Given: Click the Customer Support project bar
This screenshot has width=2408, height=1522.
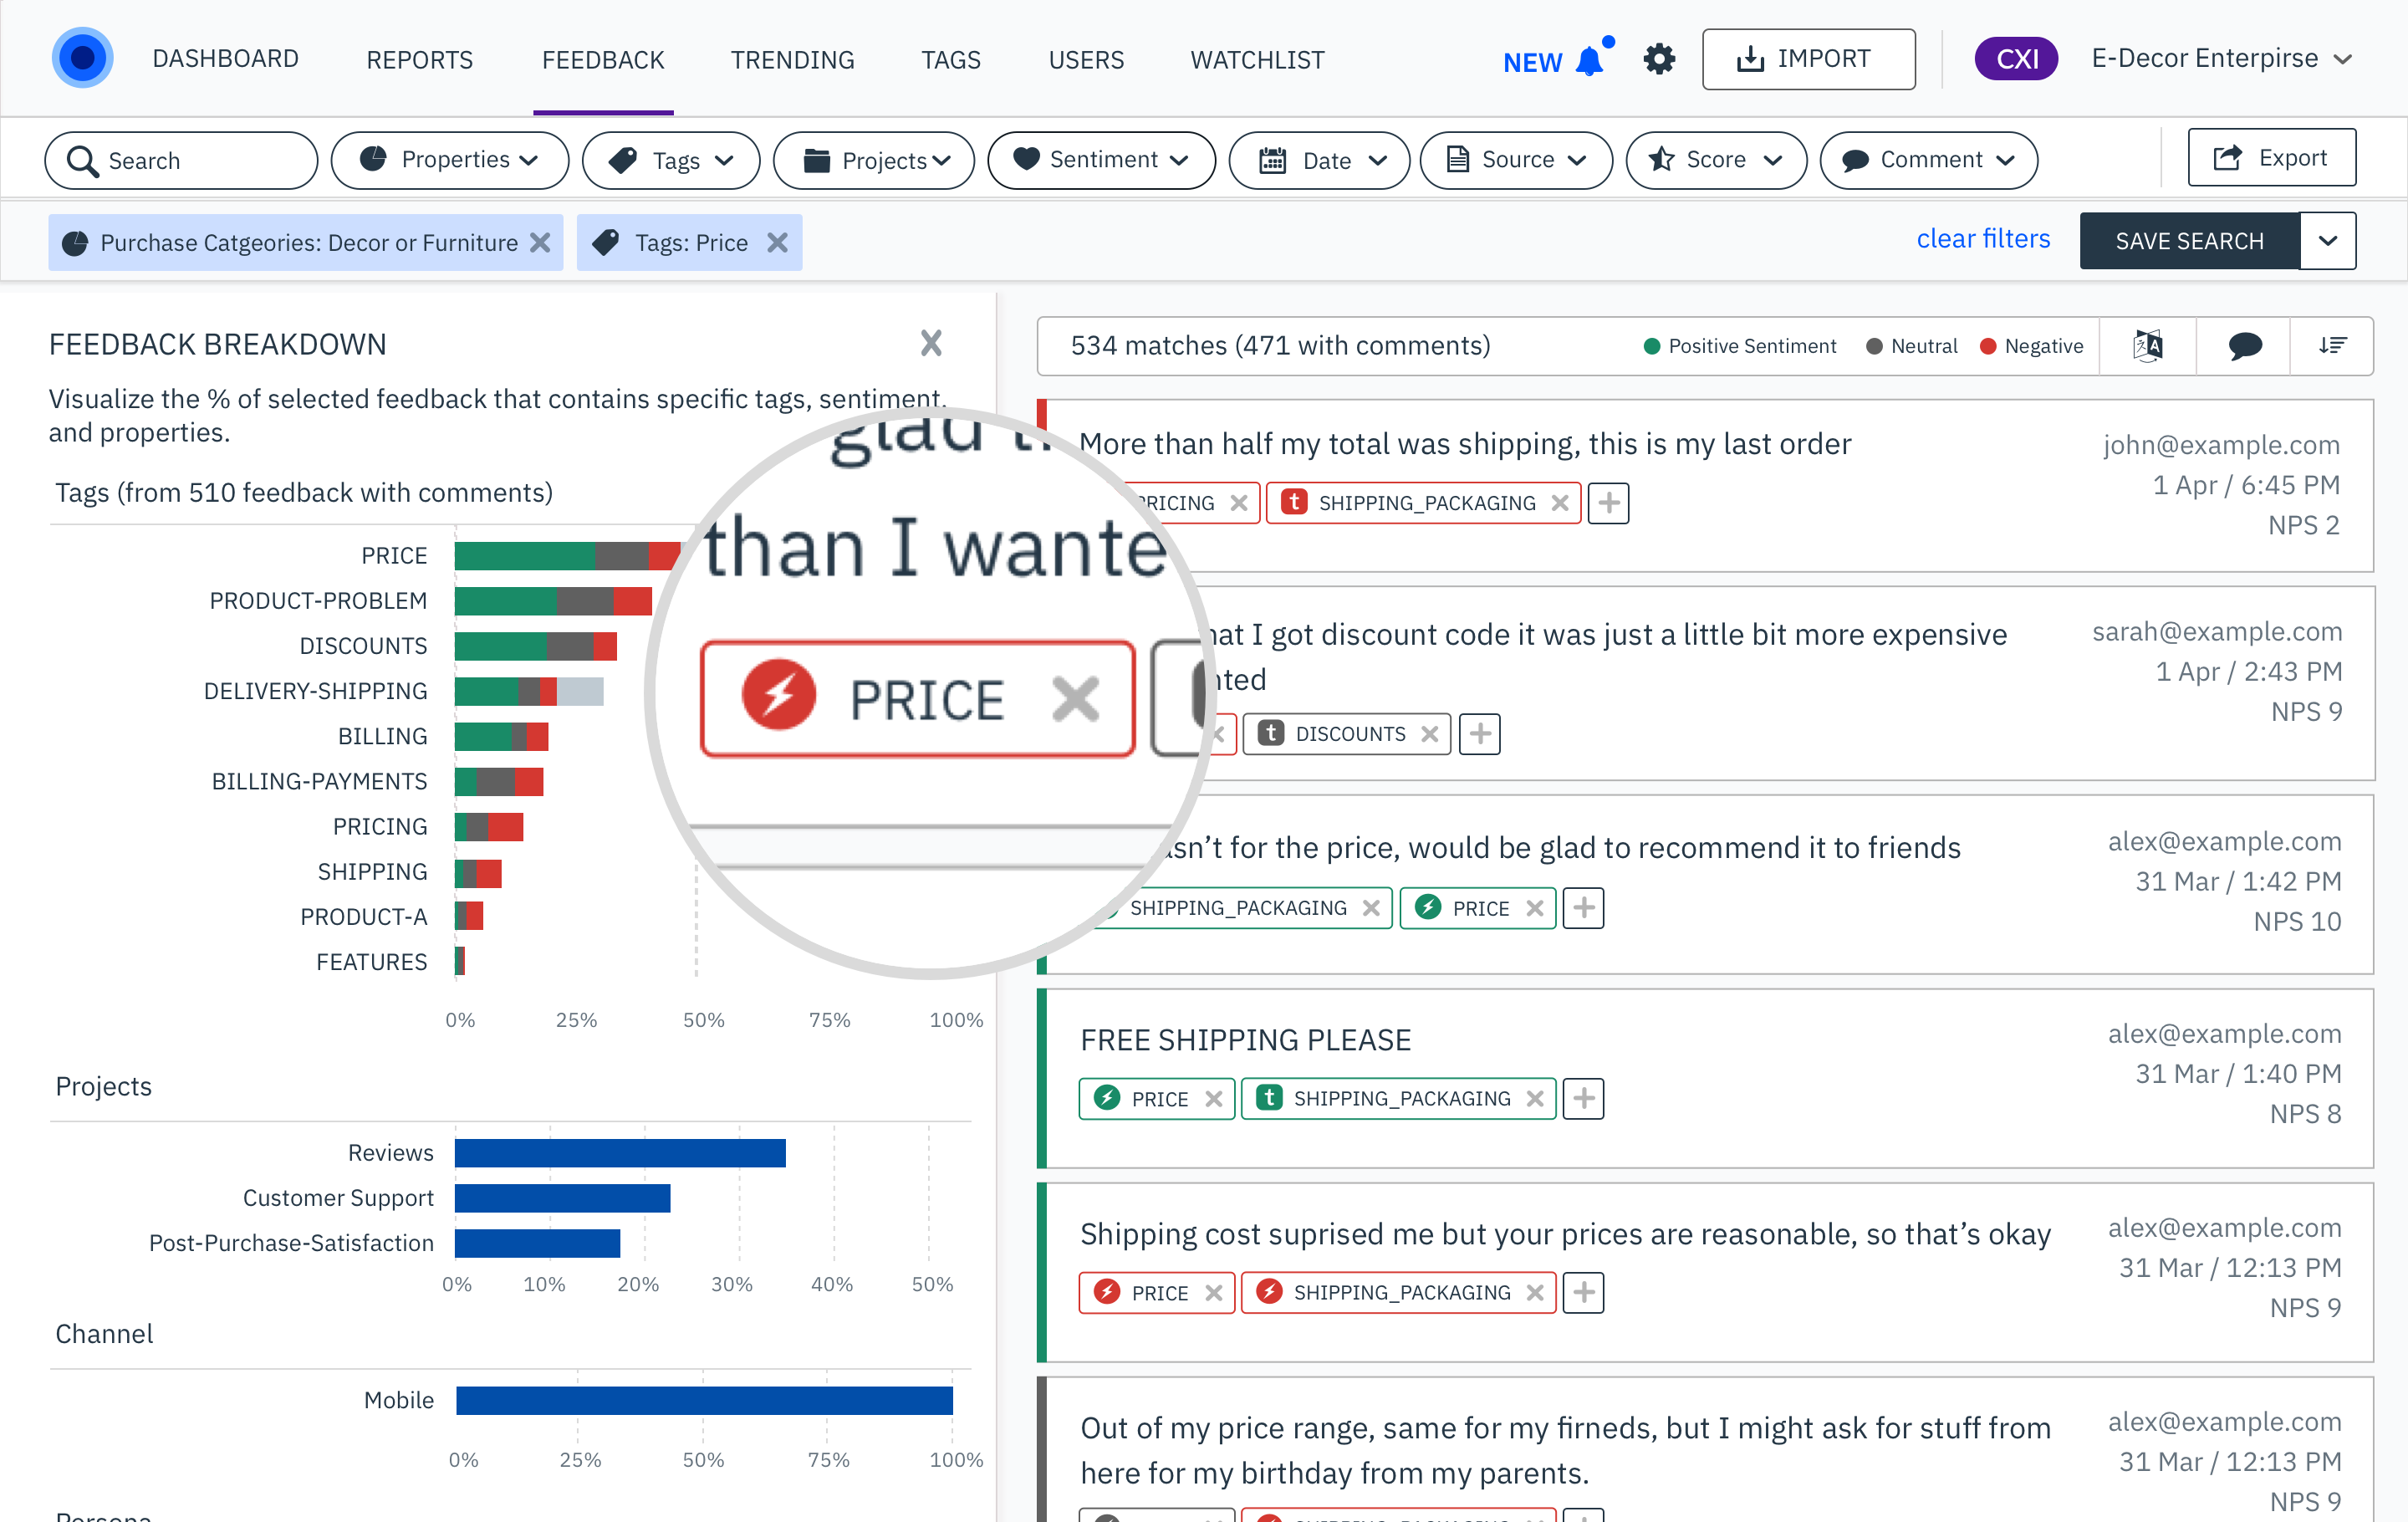Looking at the screenshot, I should click(562, 1198).
